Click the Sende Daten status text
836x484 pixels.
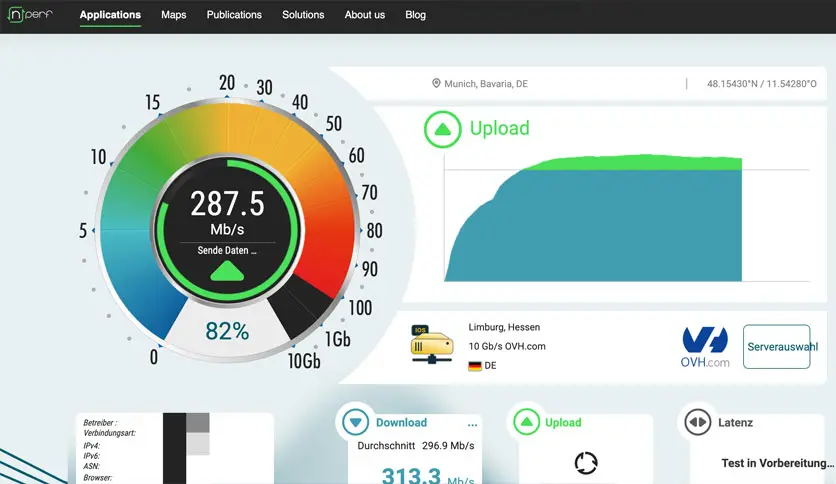(x=227, y=251)
